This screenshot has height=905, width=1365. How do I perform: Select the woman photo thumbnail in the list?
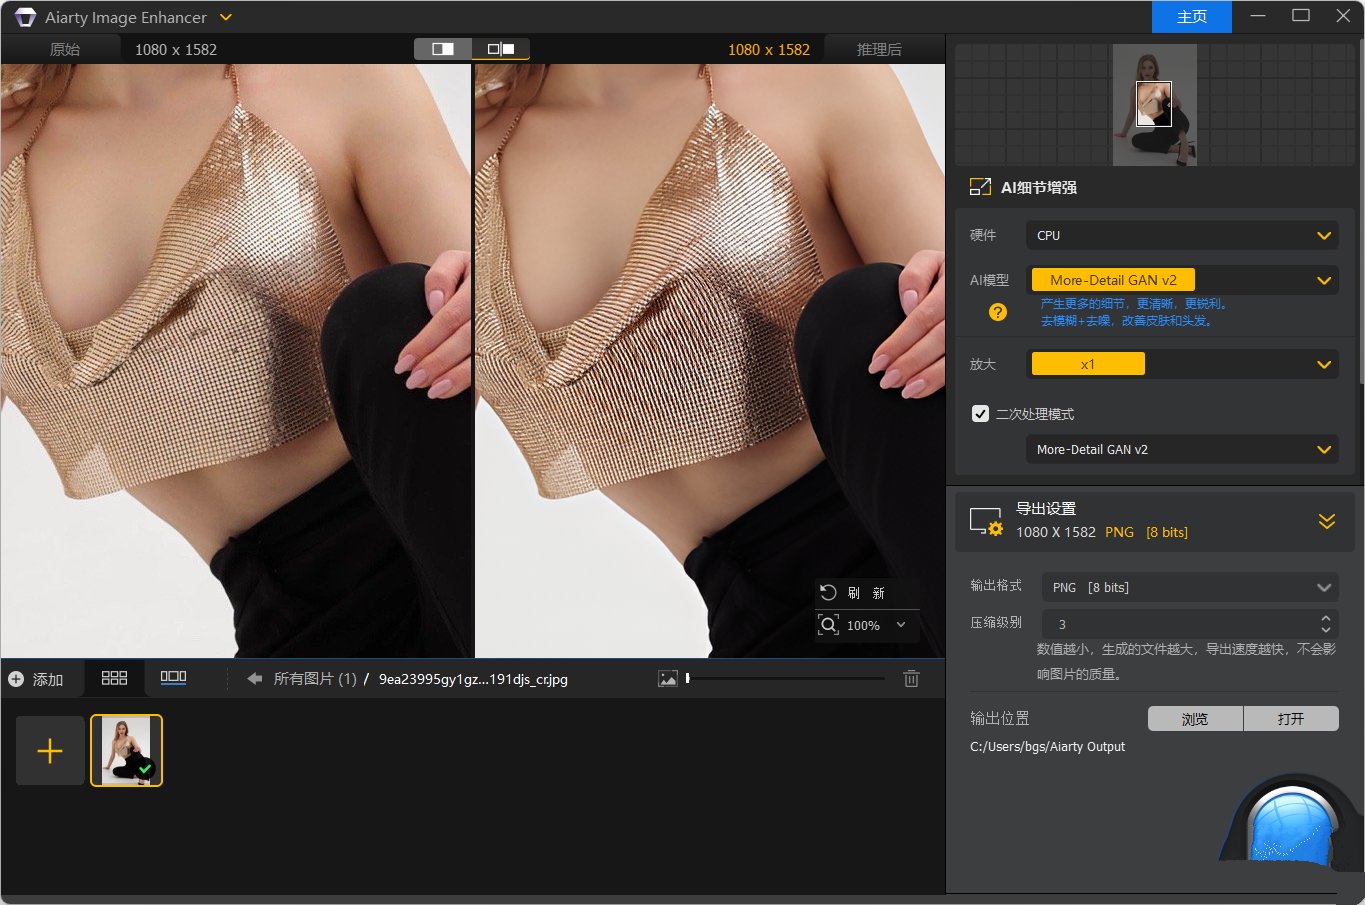[x=126, y=750]
